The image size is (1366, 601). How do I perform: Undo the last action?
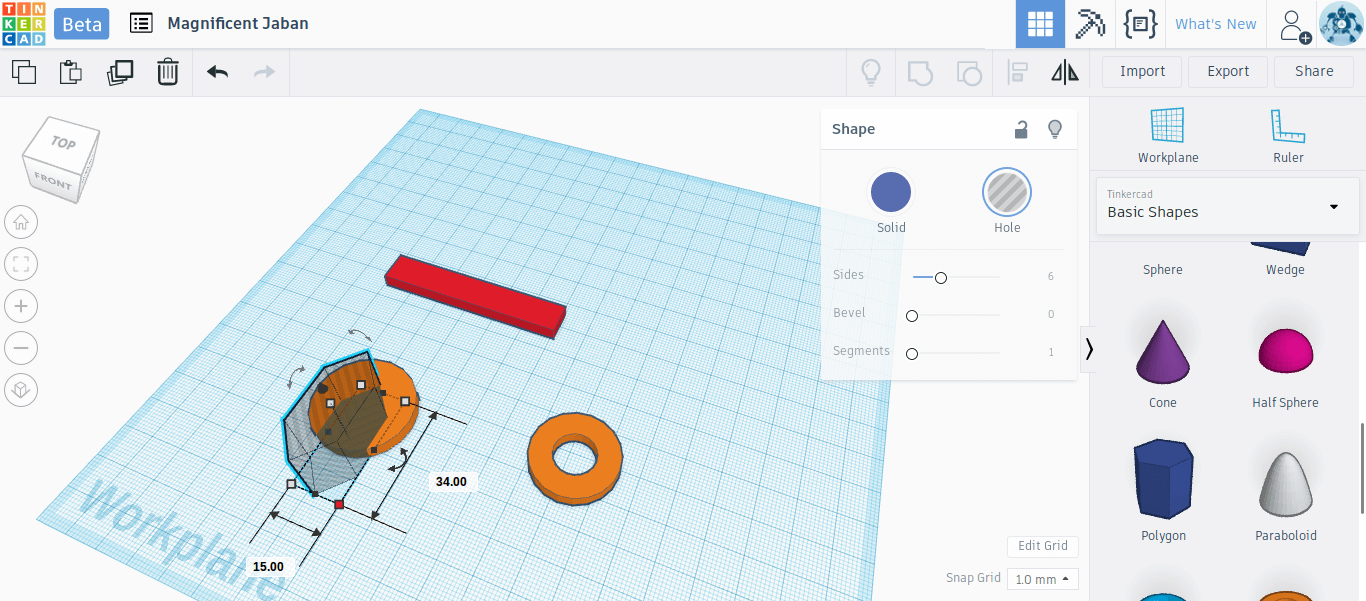click(217, 72)
